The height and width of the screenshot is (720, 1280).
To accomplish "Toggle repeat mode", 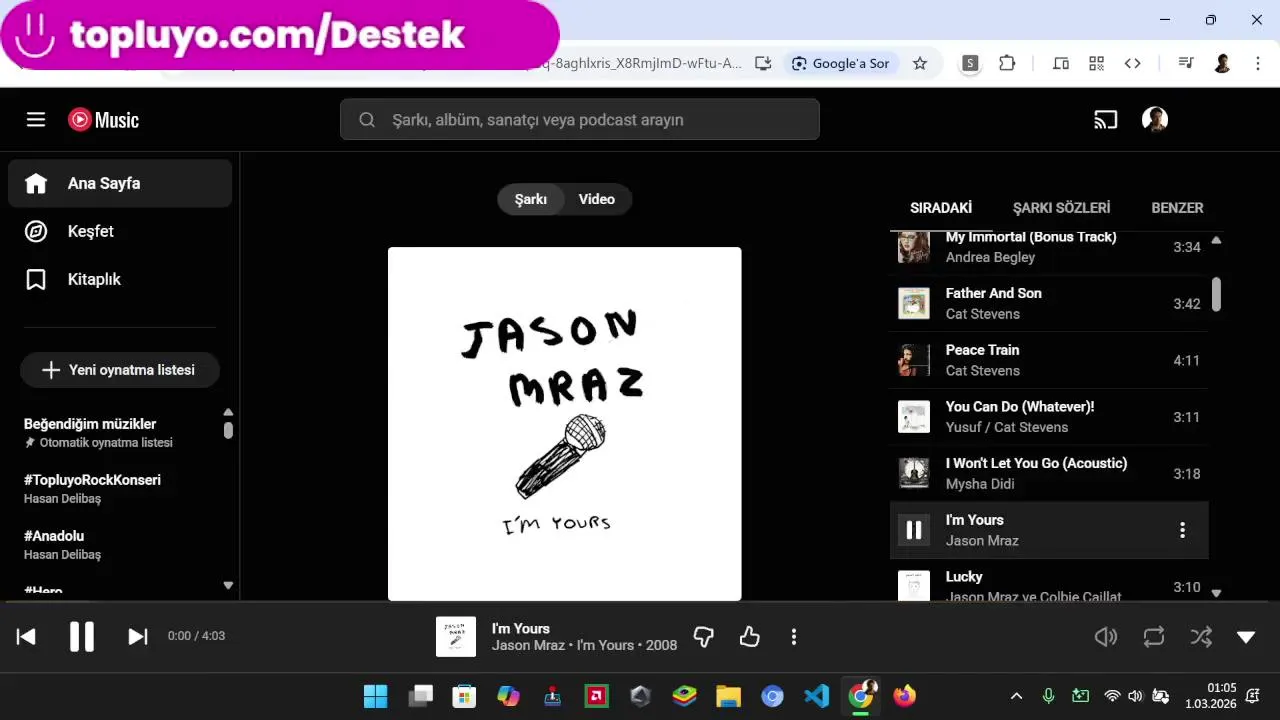I will pos(1154,637).
